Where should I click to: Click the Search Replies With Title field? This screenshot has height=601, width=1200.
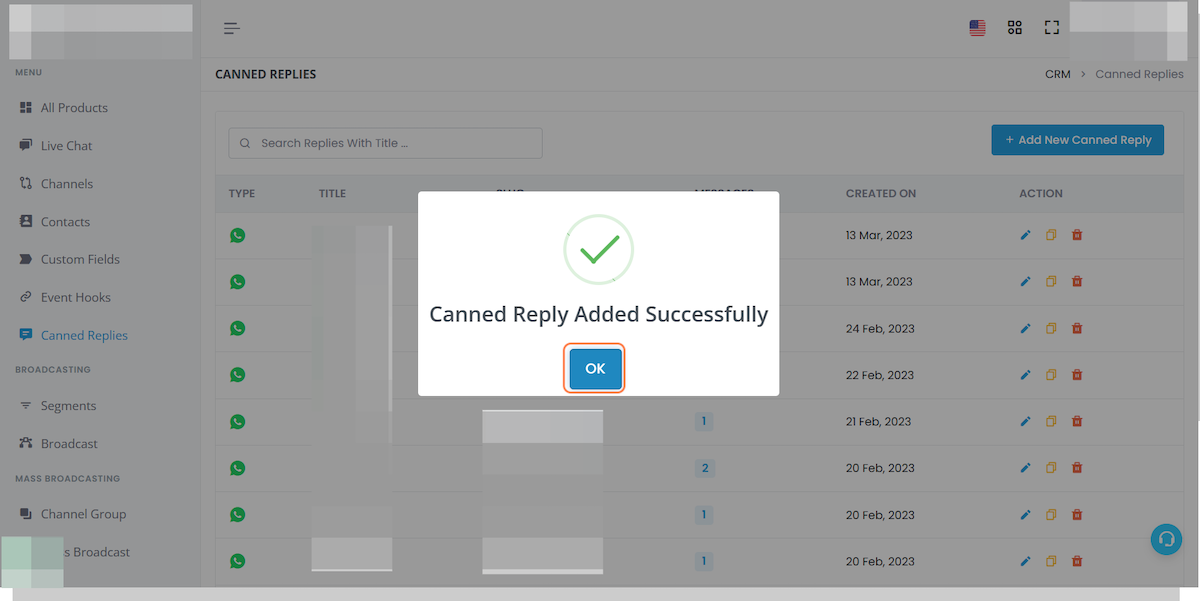[x=386, y=143]
